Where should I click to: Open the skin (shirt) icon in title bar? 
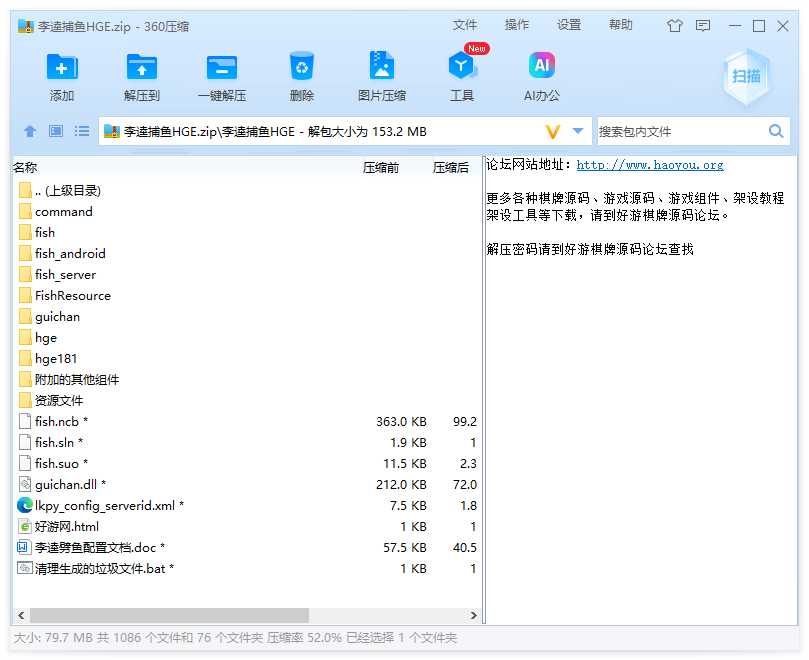click(x=674, y=25)
